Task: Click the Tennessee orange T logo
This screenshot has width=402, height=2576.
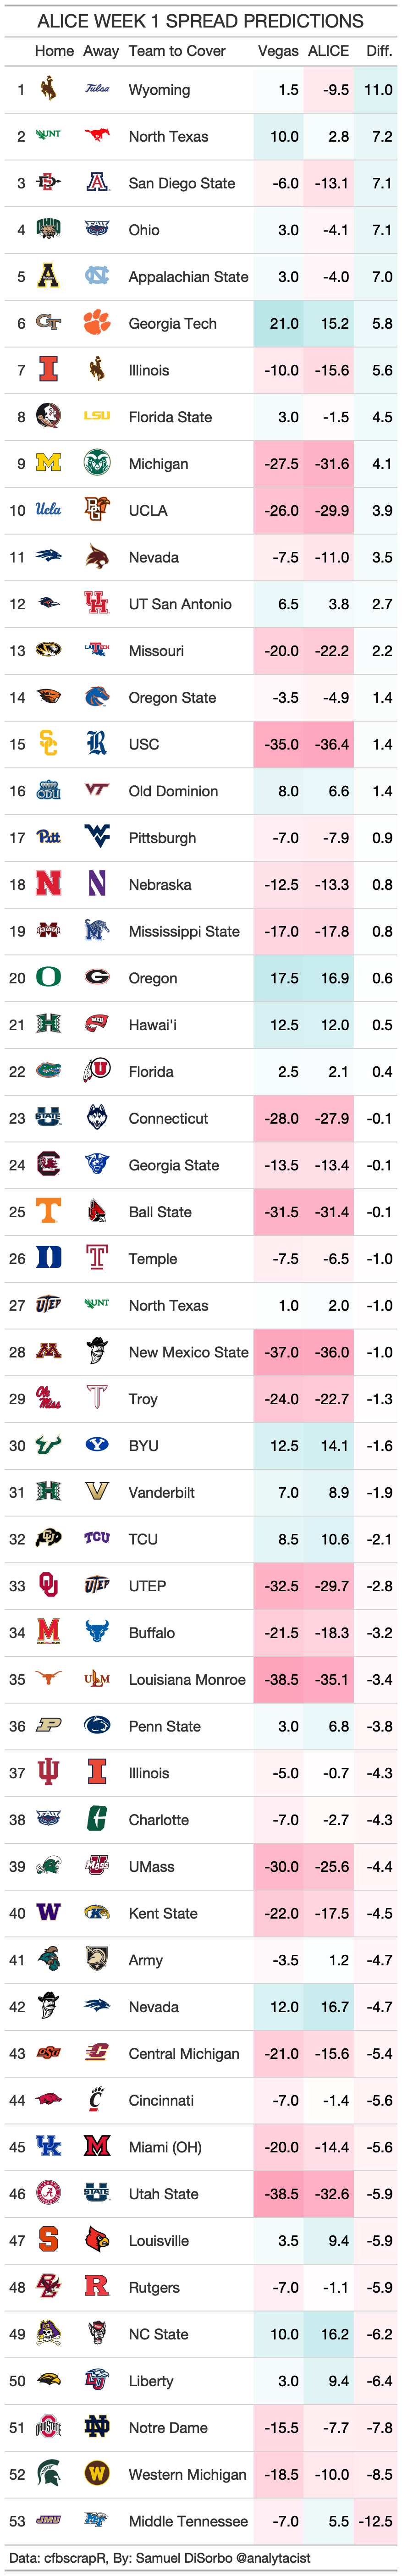Action: [48, 1211]
